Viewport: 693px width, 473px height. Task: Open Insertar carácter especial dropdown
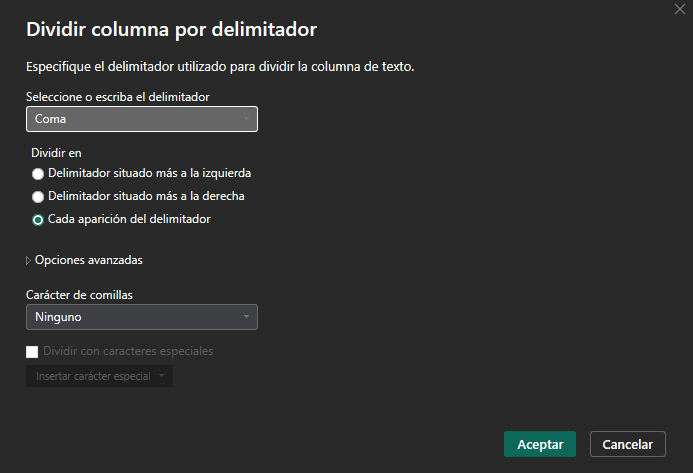pos(99,376)
